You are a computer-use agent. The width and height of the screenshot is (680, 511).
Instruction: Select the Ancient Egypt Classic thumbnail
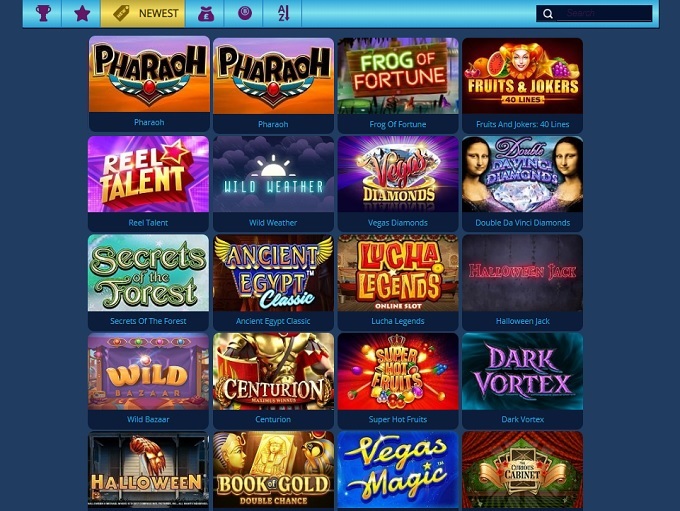(x=273, y=272)
